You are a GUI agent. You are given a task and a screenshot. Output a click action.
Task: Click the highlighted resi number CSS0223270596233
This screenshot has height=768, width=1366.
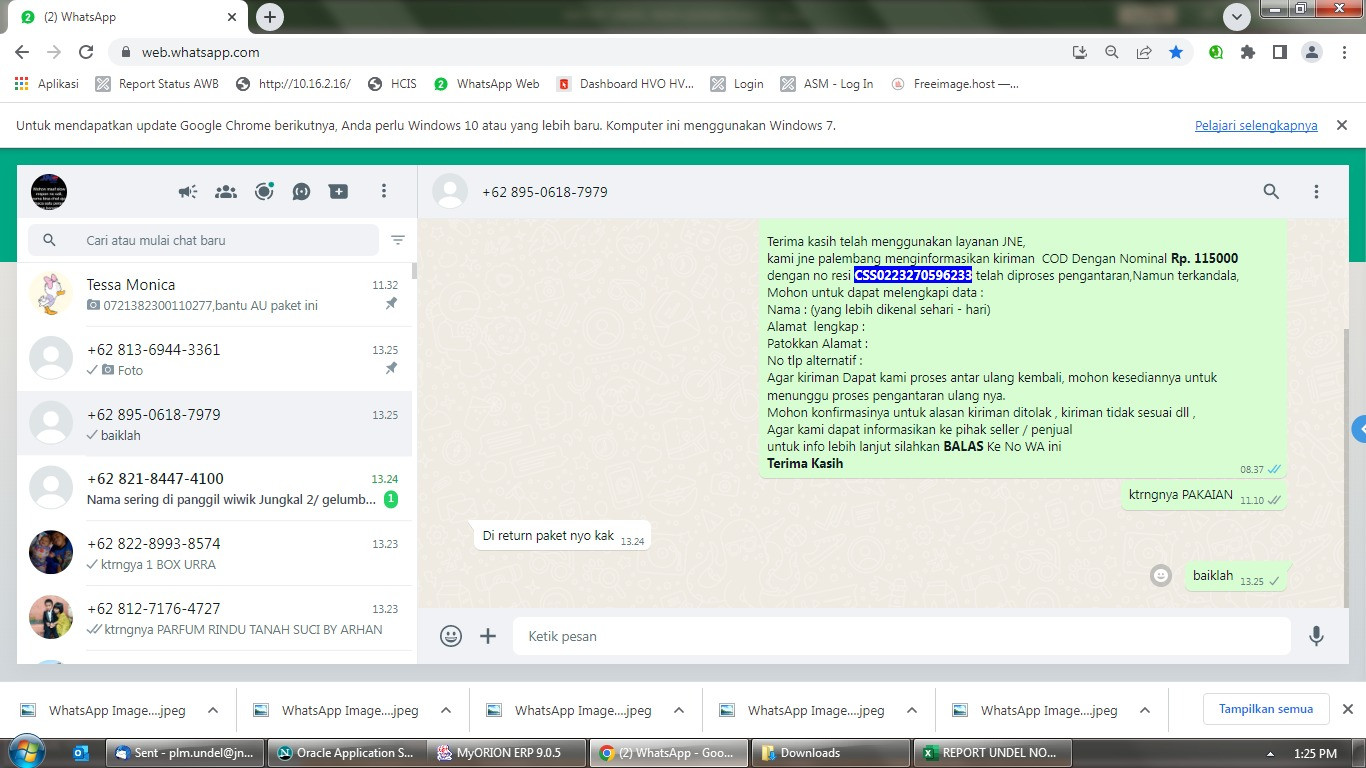point(913,275)
